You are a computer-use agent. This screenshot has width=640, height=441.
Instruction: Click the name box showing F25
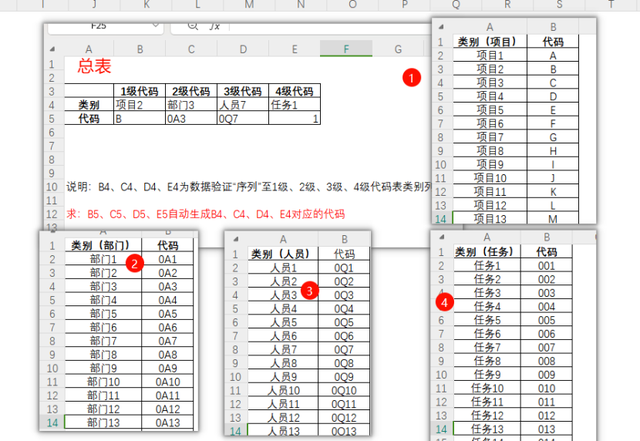pyautogui.click(x=99, y=26)
